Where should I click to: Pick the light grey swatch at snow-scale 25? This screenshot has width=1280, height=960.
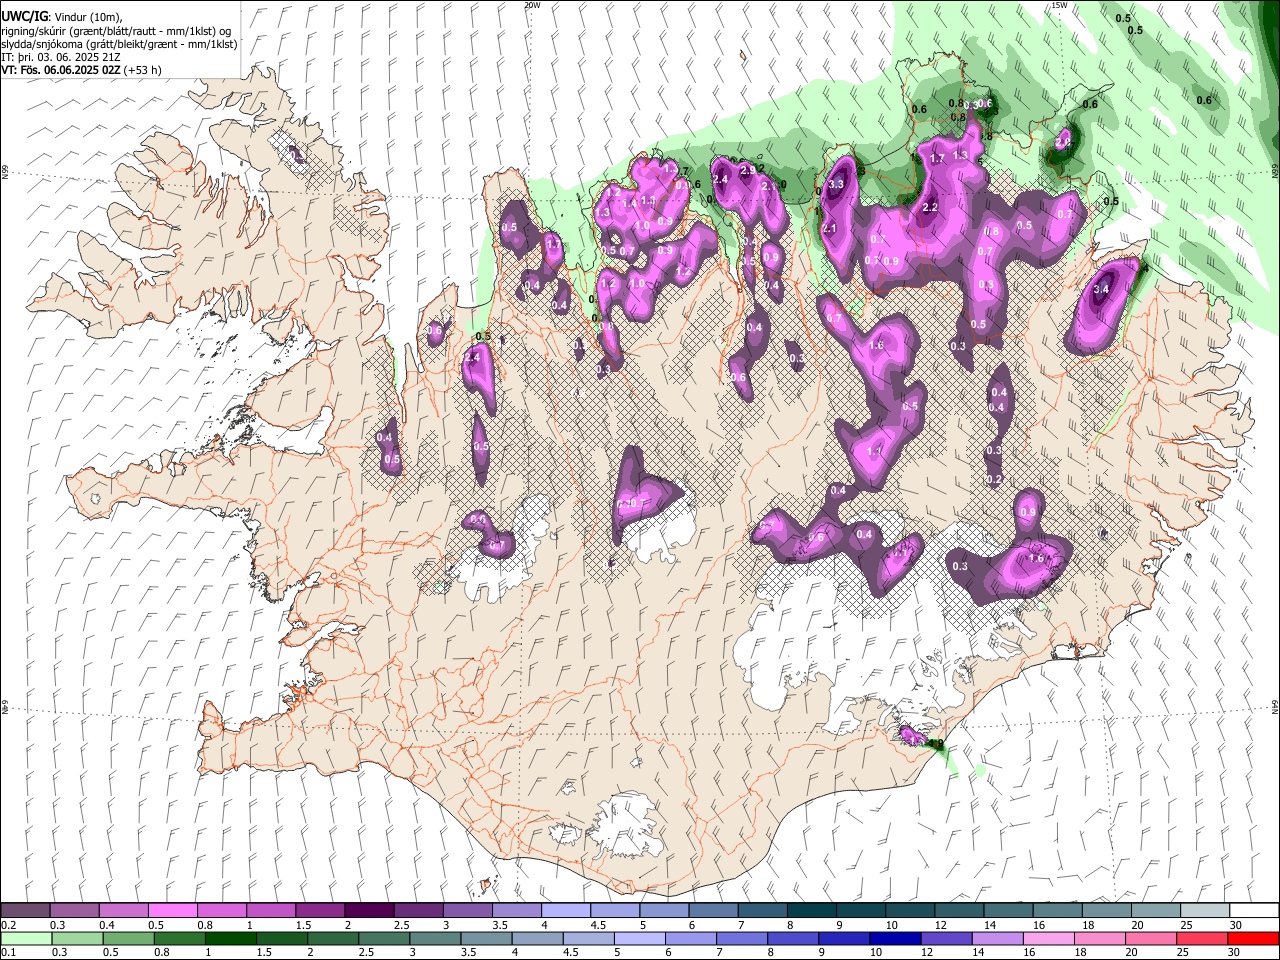(1203, 911)
